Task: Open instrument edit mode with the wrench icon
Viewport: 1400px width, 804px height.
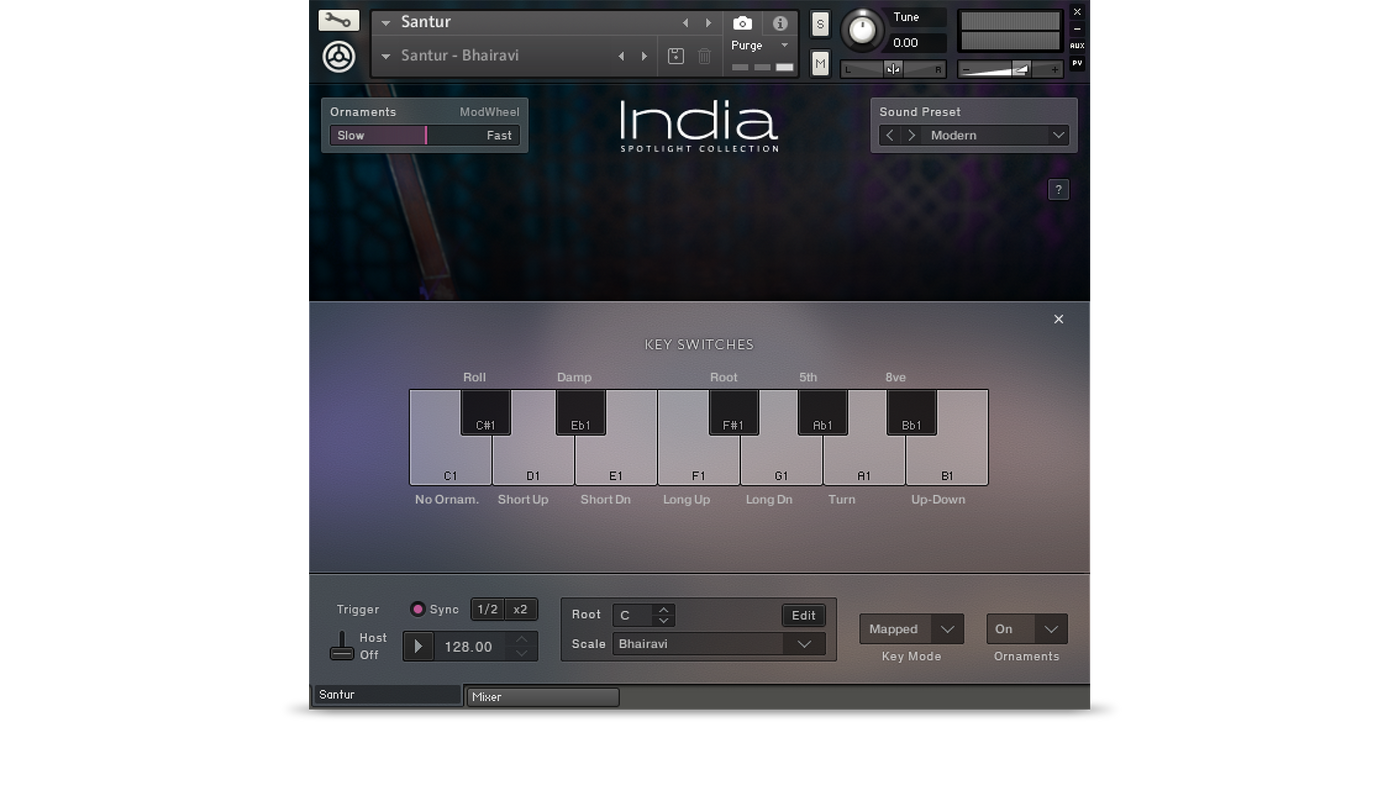Action: [339, 20]
